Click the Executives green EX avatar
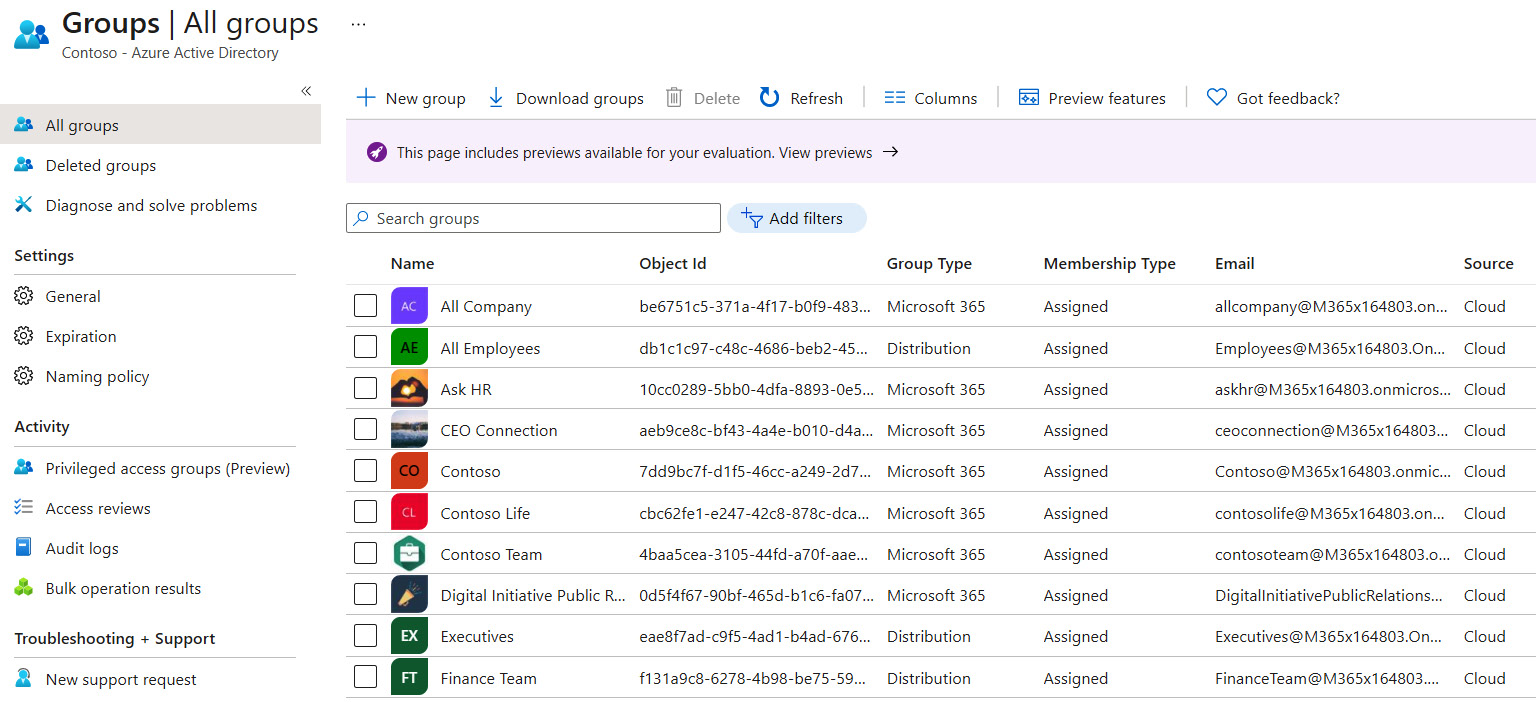 [x=409, y=636]
